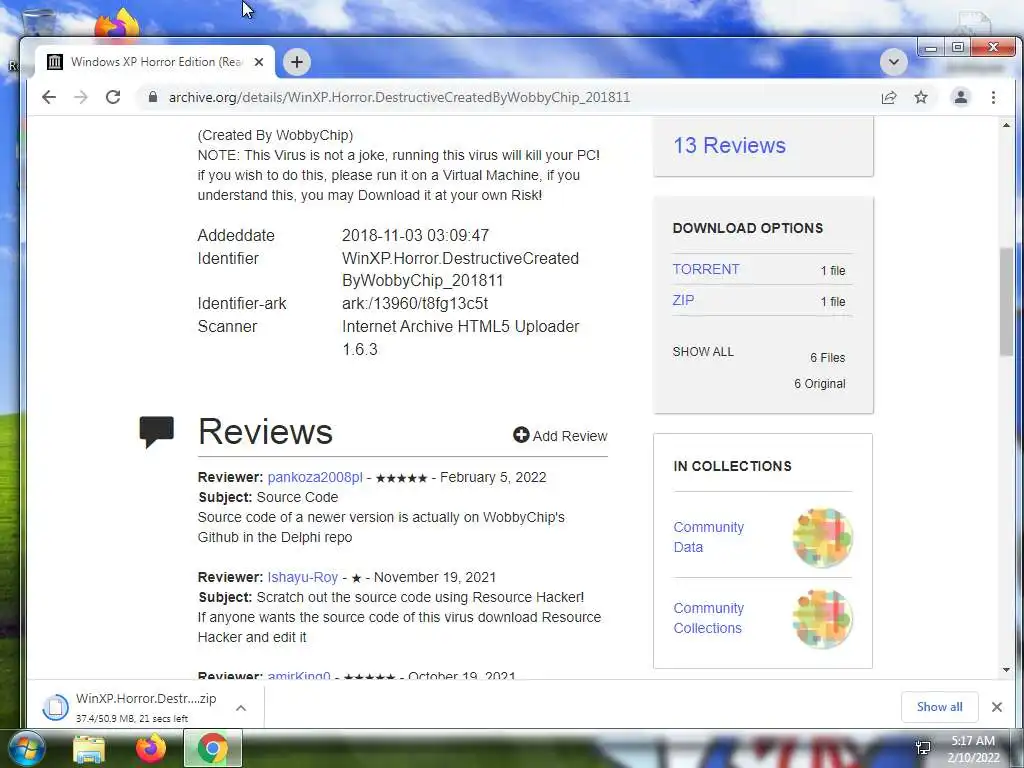Click the Subject: Source Code line

click(x=268, y=498)
